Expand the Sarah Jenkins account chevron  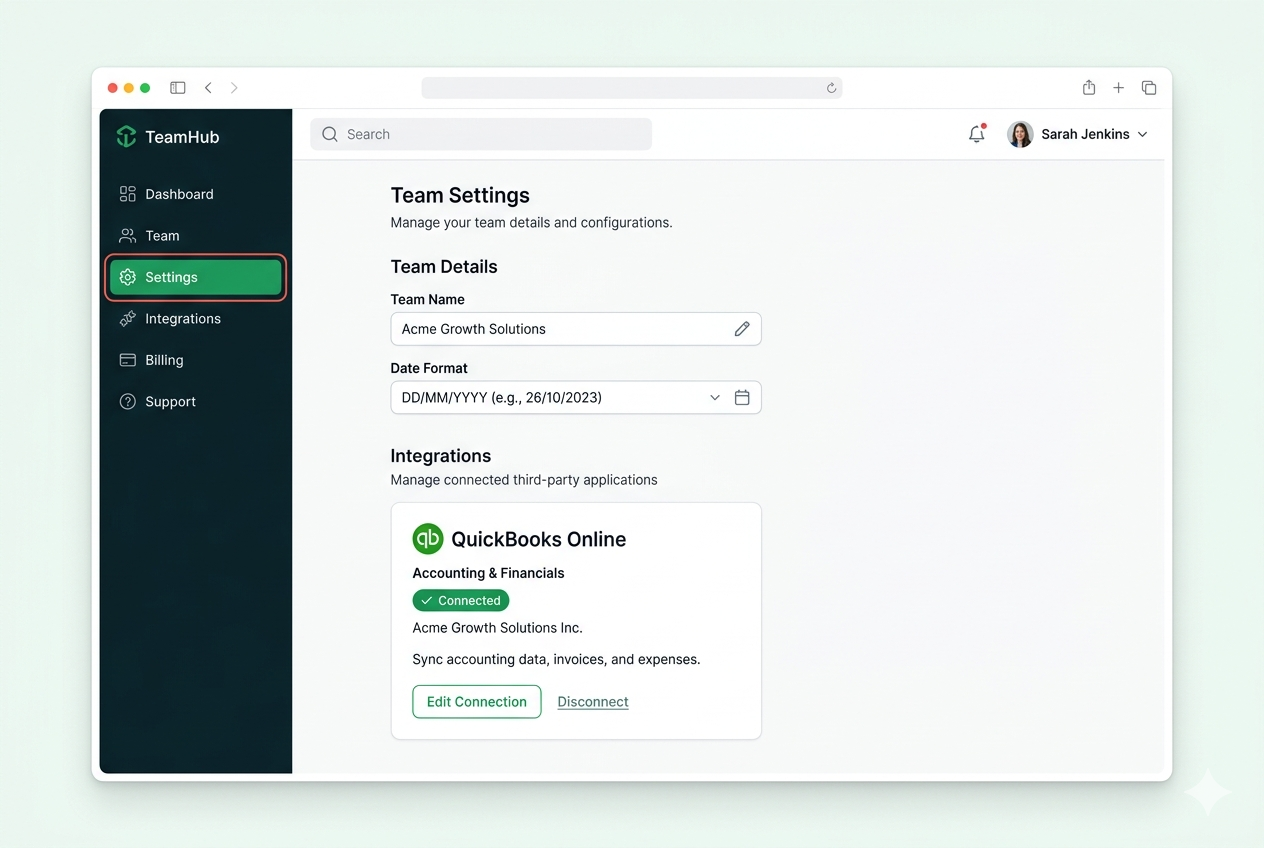coord(1143,134)
